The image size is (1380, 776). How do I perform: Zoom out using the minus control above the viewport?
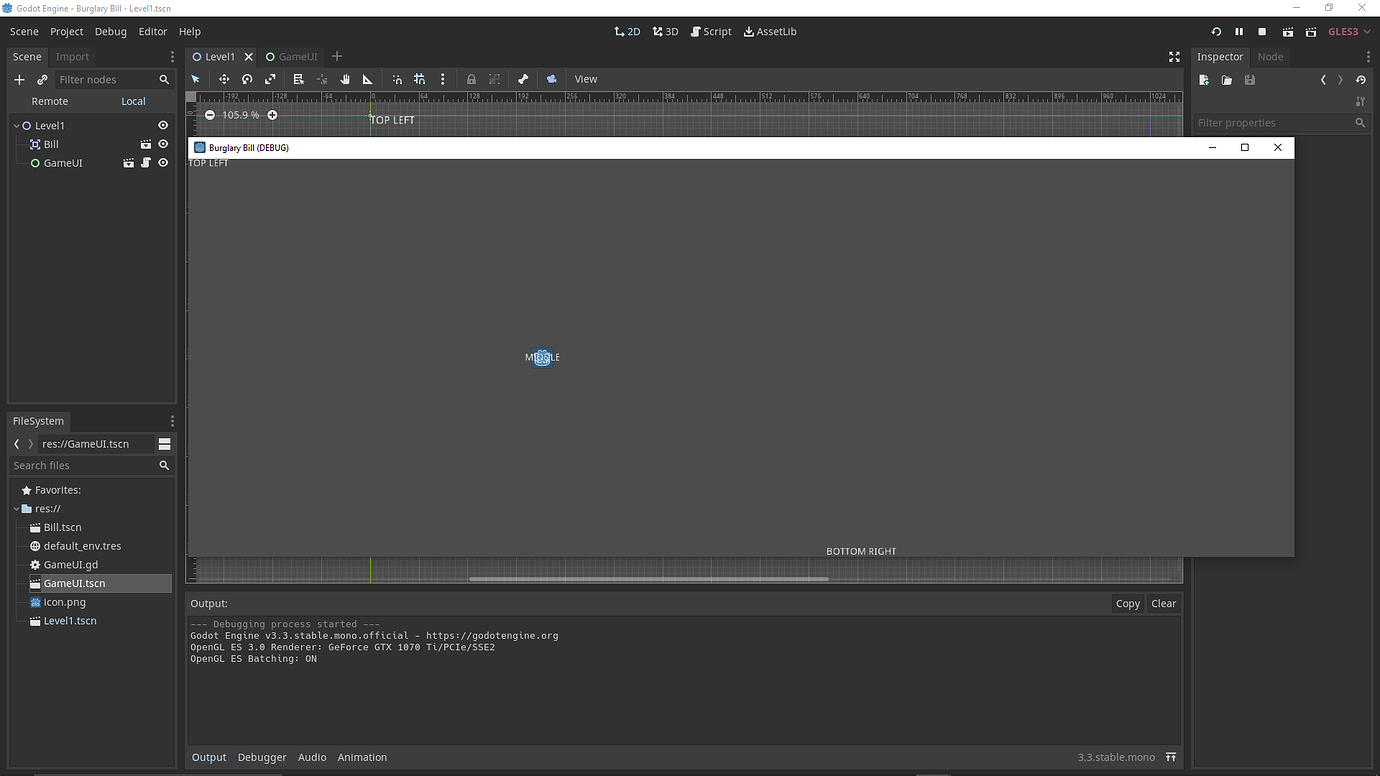[x=209, y=115]
